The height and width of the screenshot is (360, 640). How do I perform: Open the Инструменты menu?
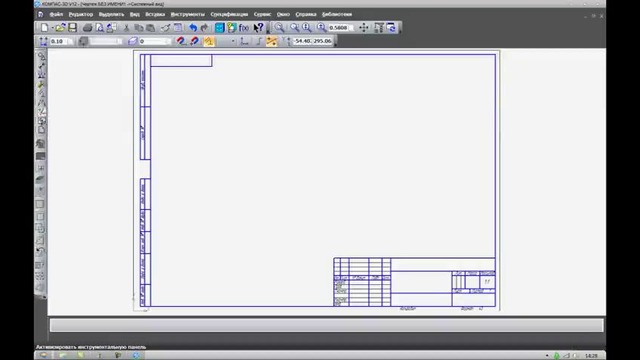pyautogui.click(x=188, y=14)
